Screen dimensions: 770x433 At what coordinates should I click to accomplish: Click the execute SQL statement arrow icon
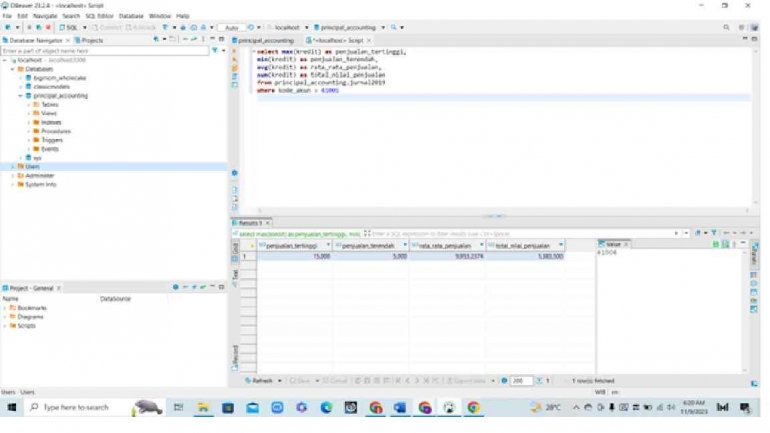[x=234, y=51]
